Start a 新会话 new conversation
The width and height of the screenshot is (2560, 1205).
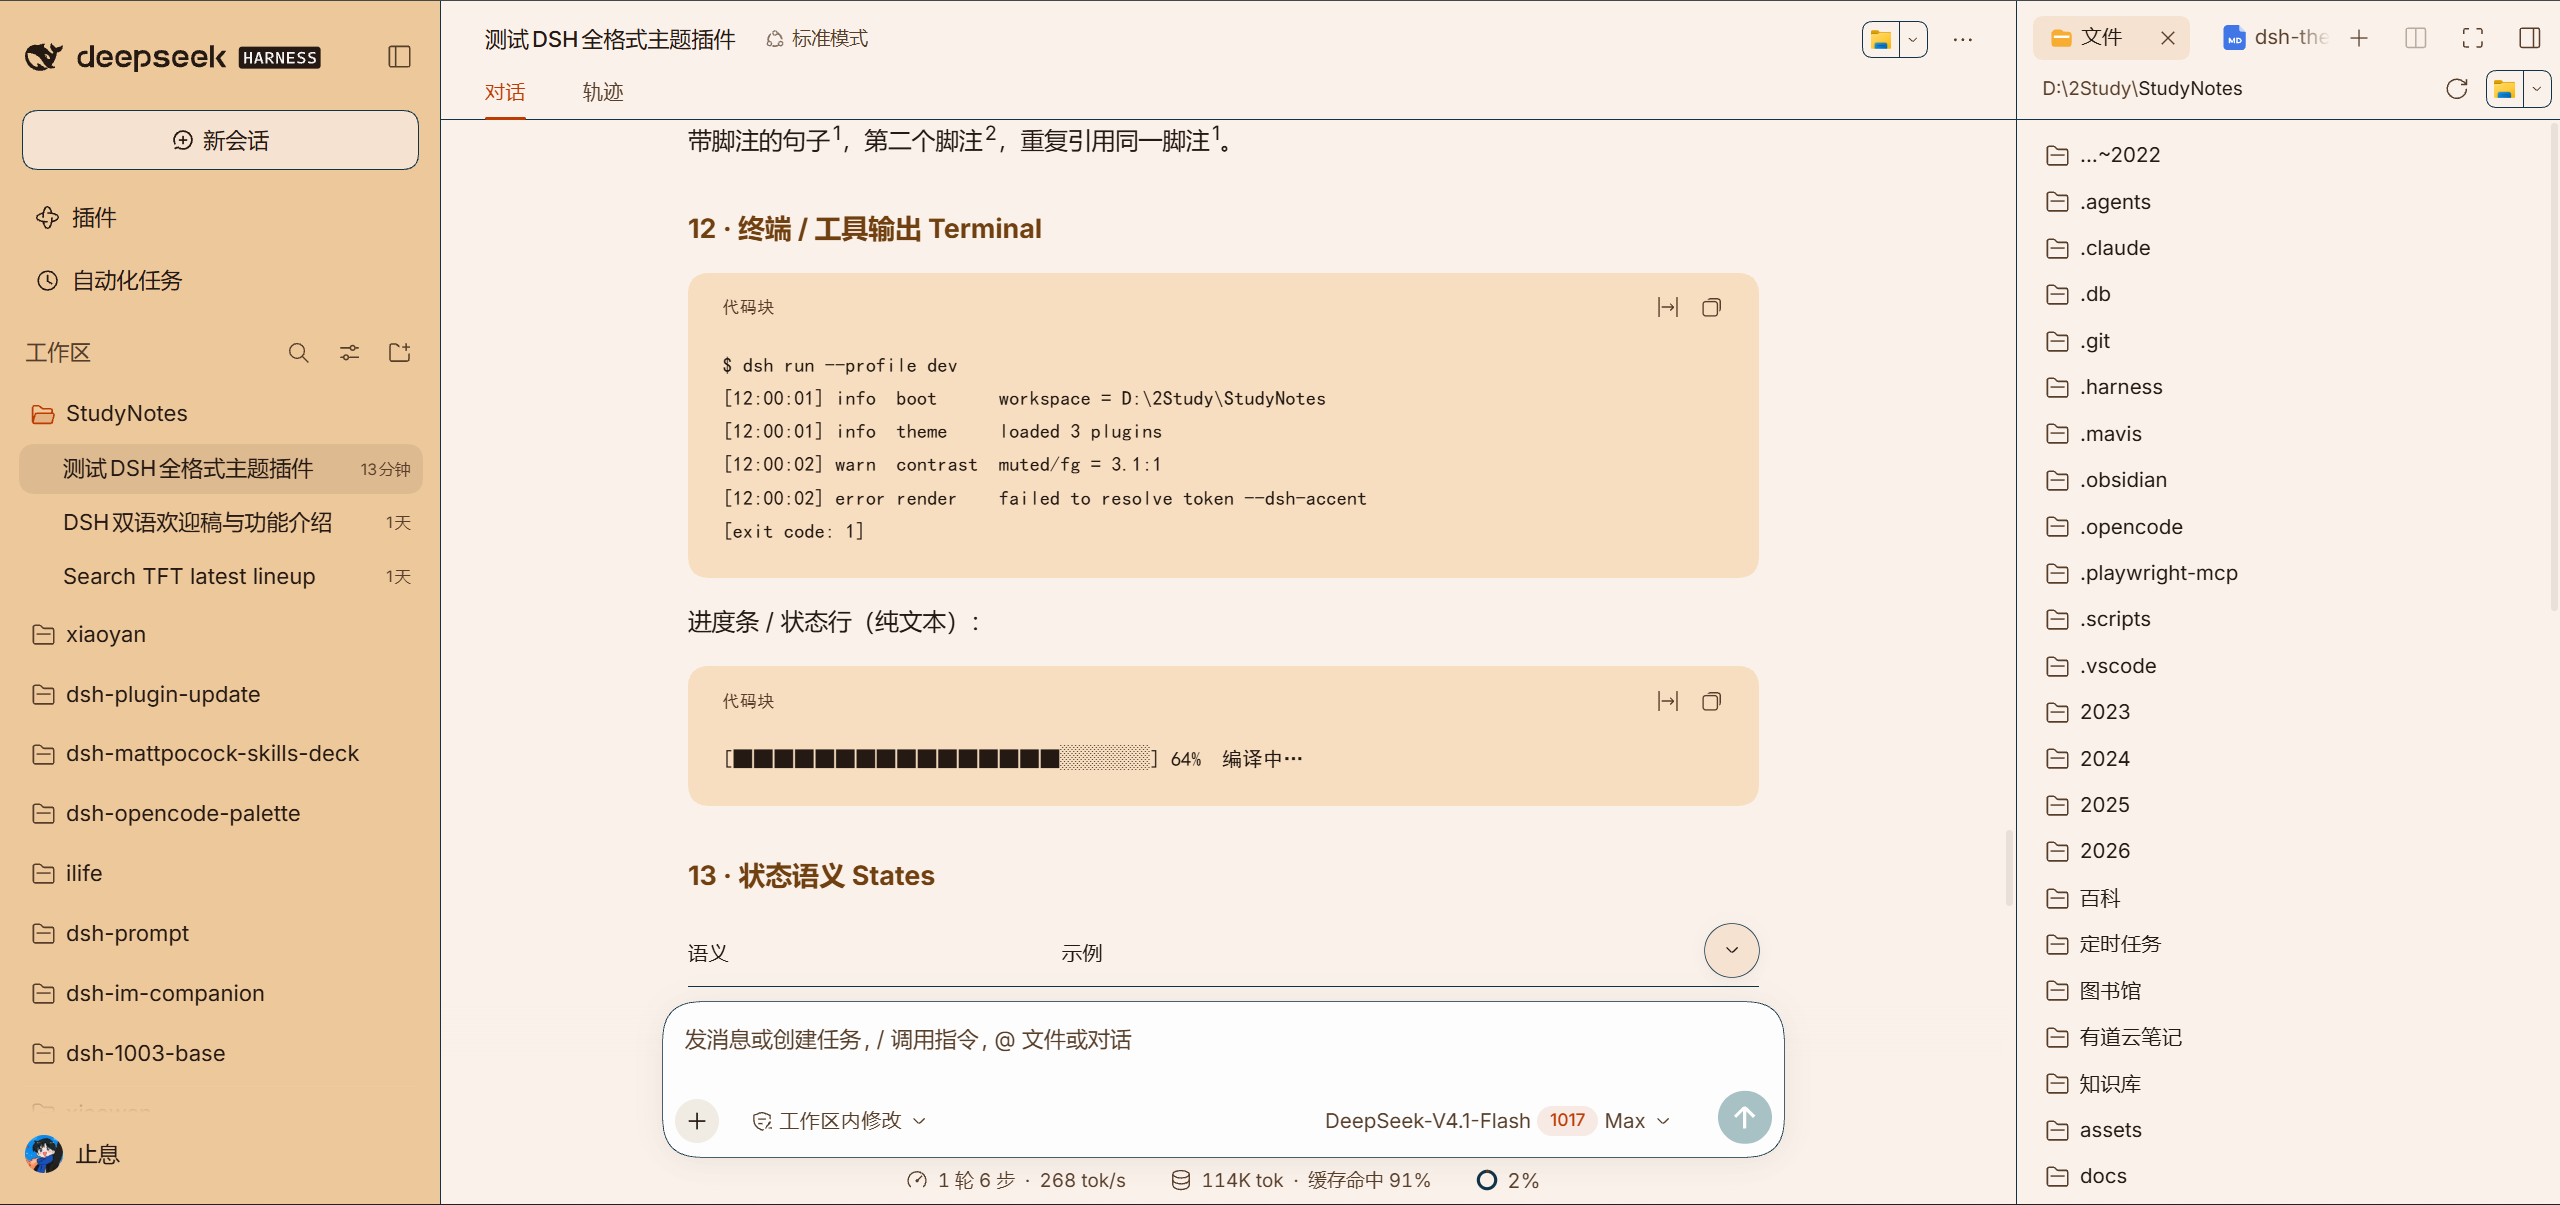[220, 140]
